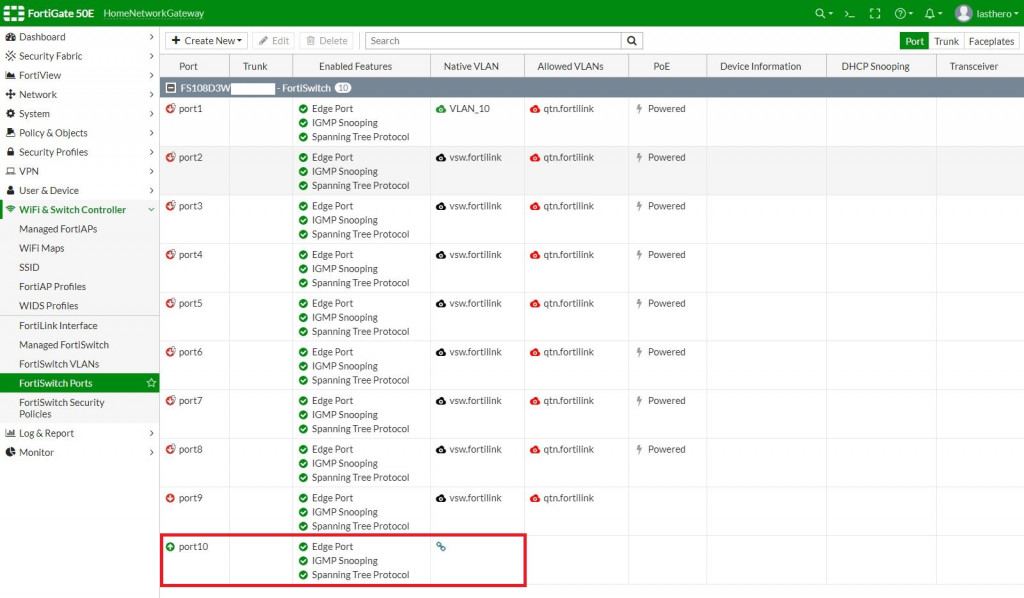
Task: Click the port2 vsw.fortilink cloud icon
Action: pyautogui.click(x=441, y=157)
